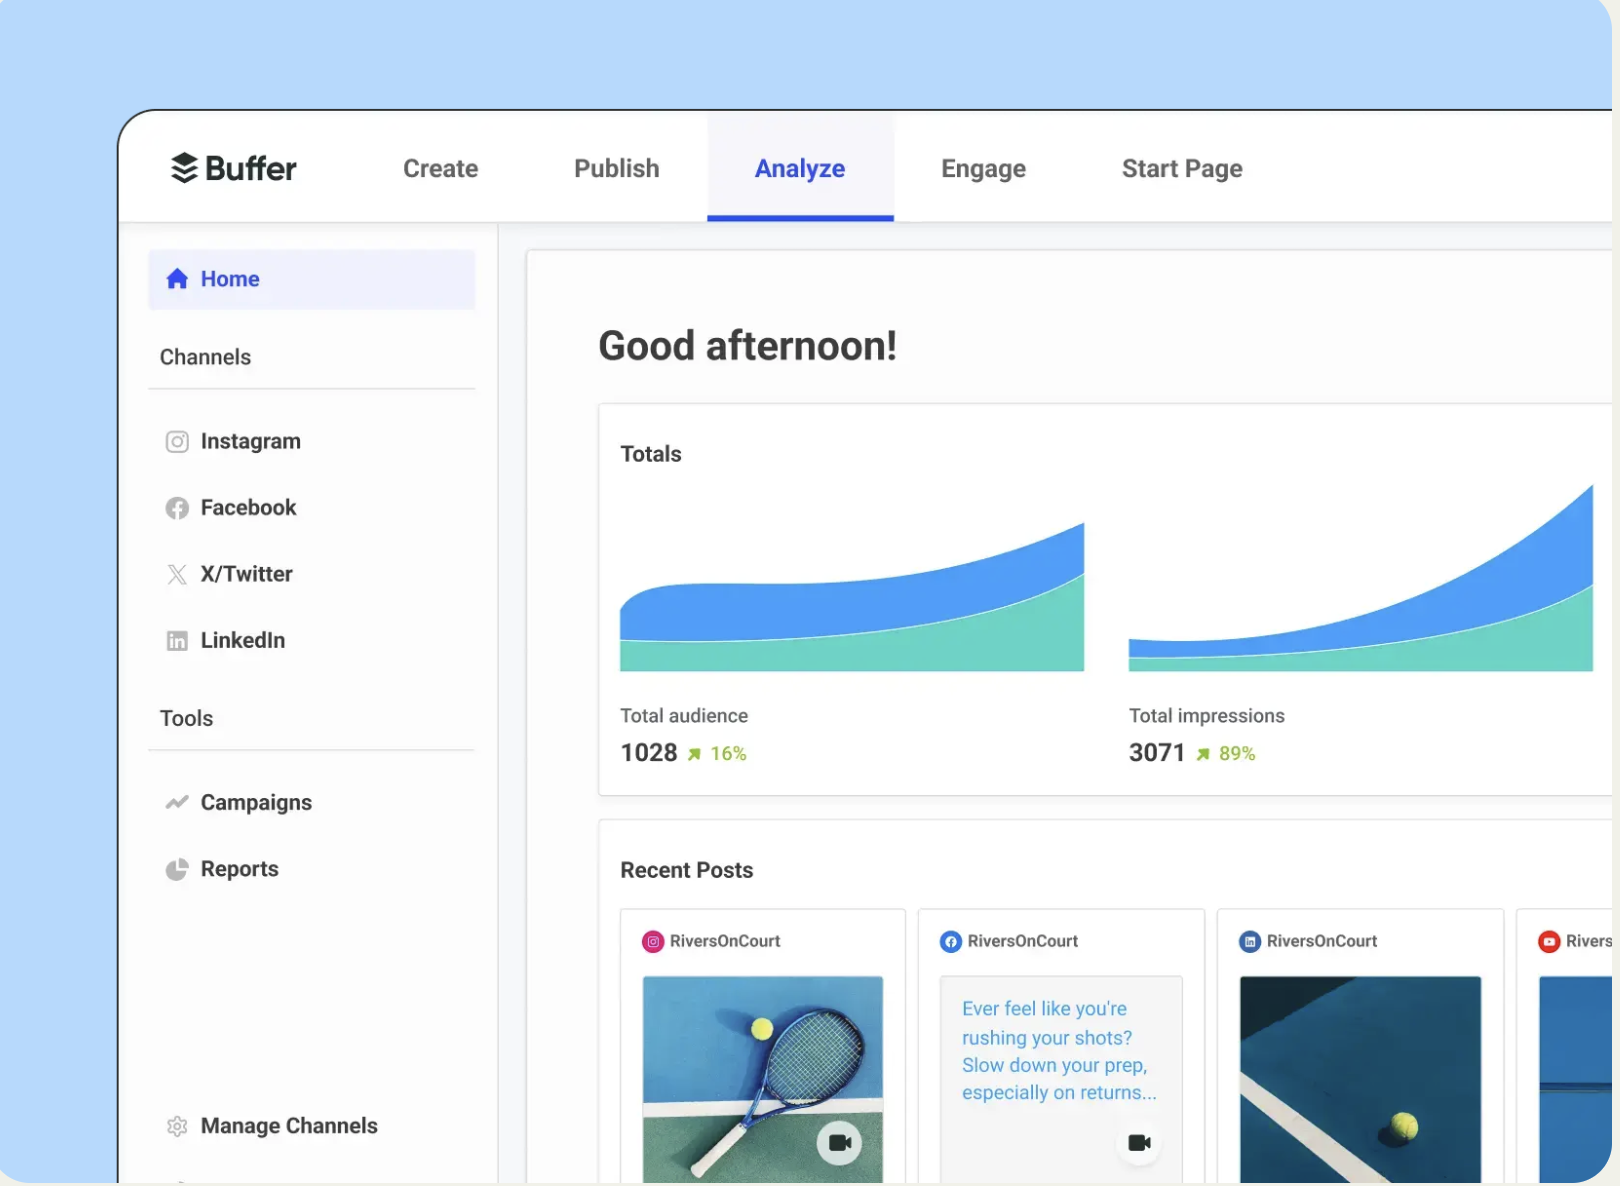The width and height of the screenshot is (1620, 1186).
Task: Click the LinkedIn badge on third post
Action: pyautogui.click(x=1250, y=941)
